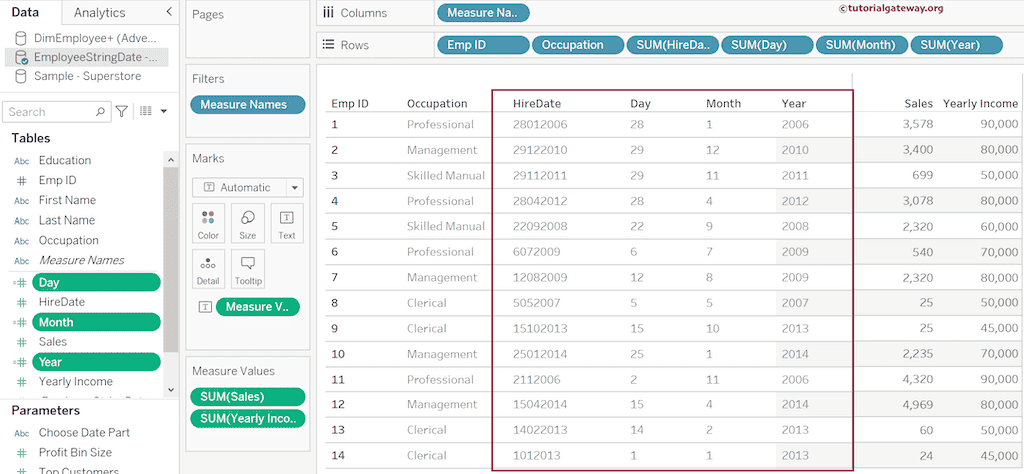Click HireDate value 29122010
The image size is (1024, 474).
[x=540, y=150]
